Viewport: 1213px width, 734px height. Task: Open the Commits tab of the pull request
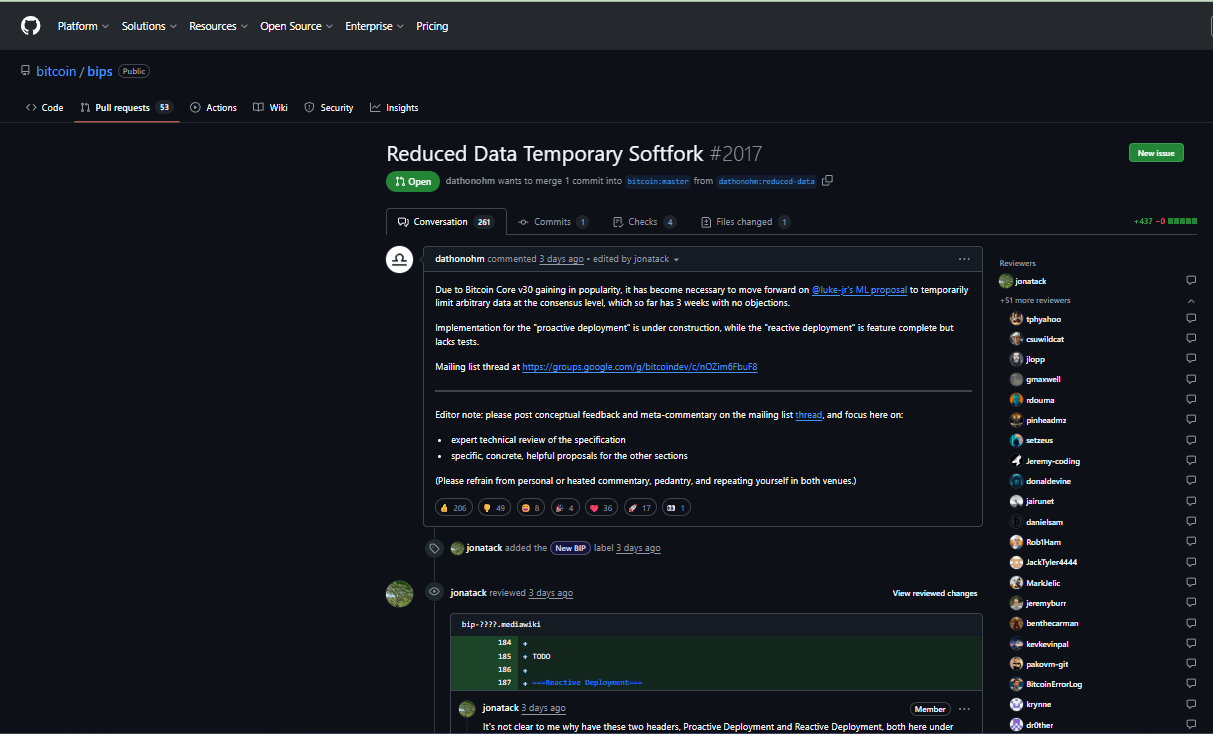pyautogui.click(x=552, y=222)
